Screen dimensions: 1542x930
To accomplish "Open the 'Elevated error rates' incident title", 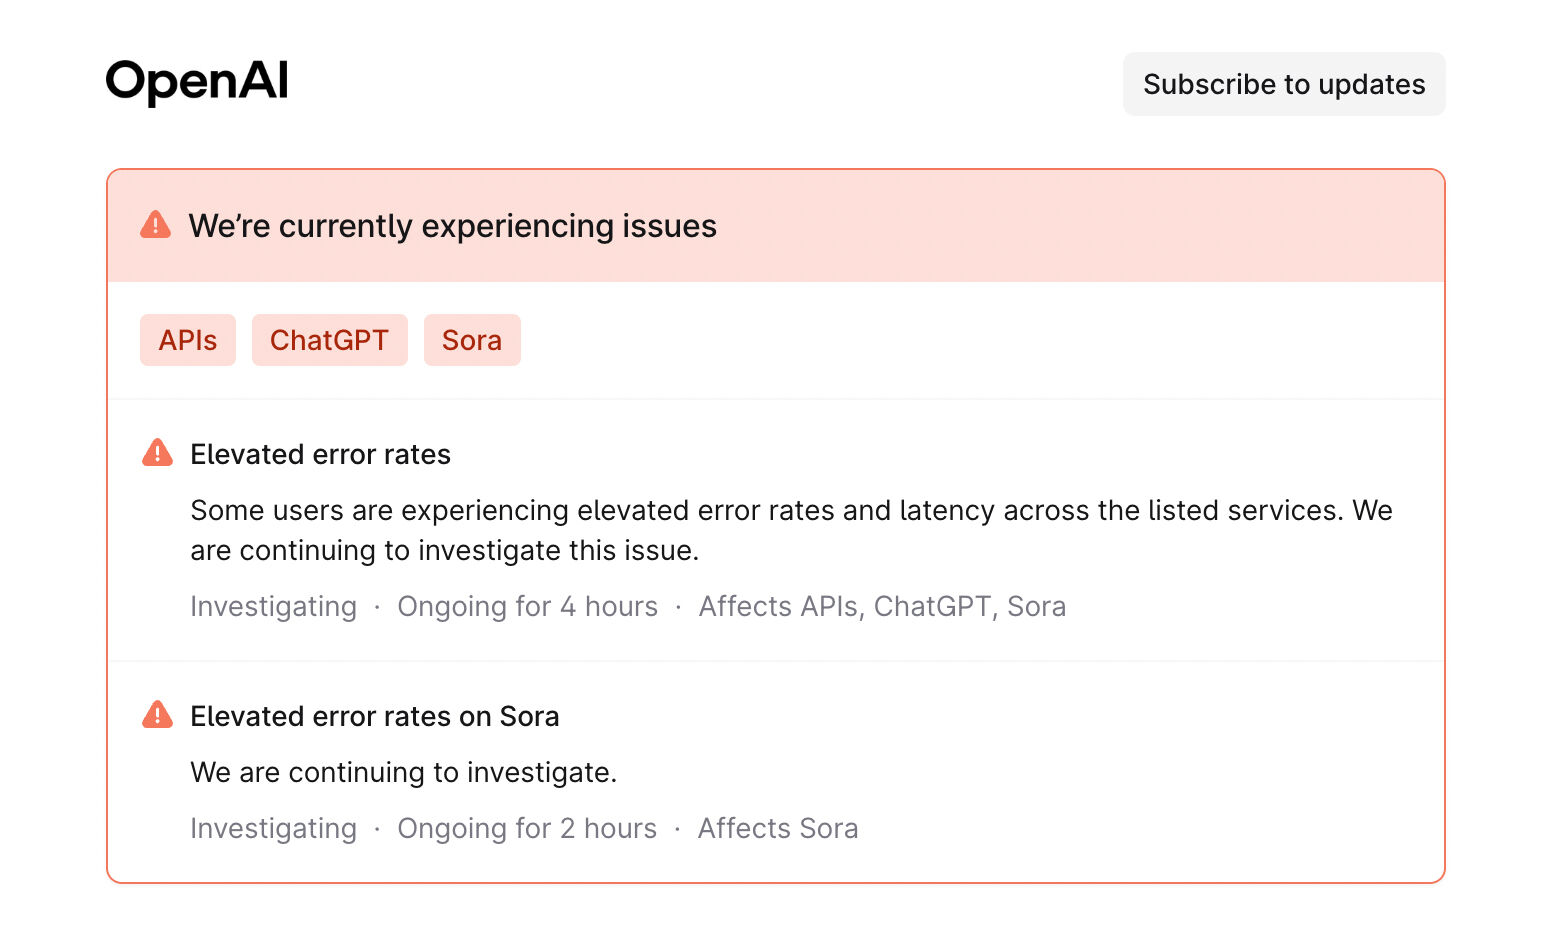I will click(320, 454).
